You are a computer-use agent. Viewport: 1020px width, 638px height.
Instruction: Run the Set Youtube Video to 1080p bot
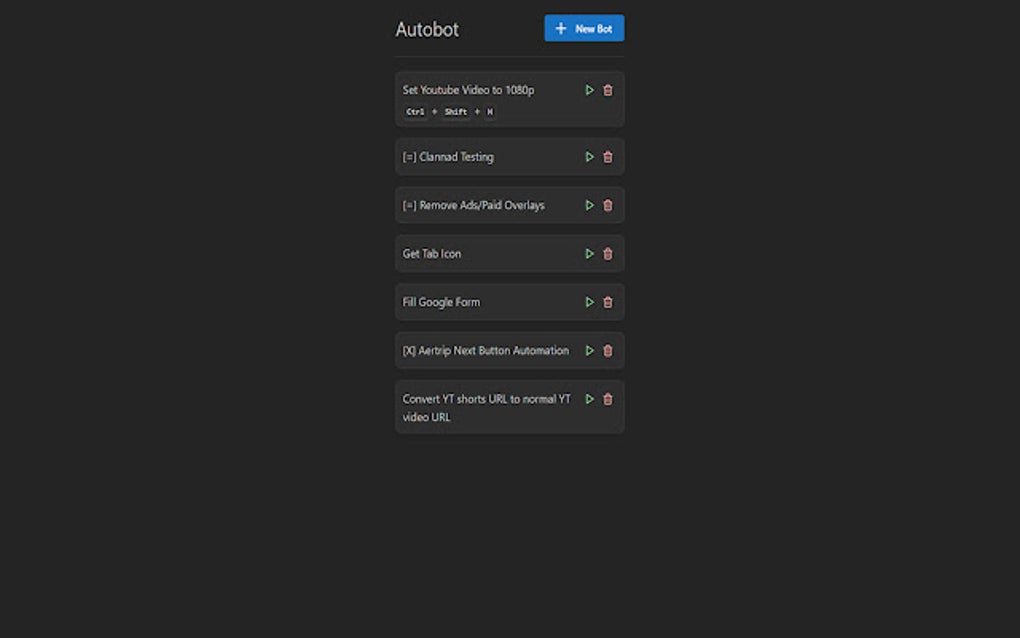click(x=589, y=89)
